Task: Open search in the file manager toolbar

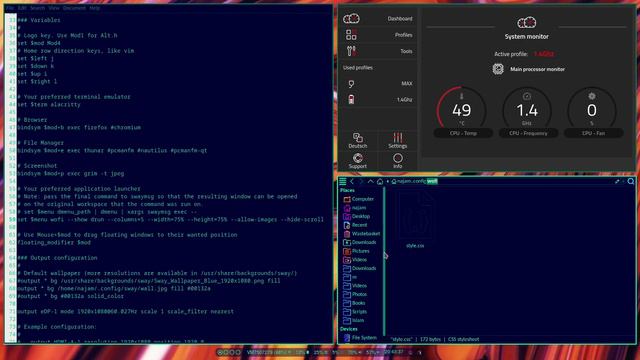Action: pyautogui.click(x=631, y=181)
